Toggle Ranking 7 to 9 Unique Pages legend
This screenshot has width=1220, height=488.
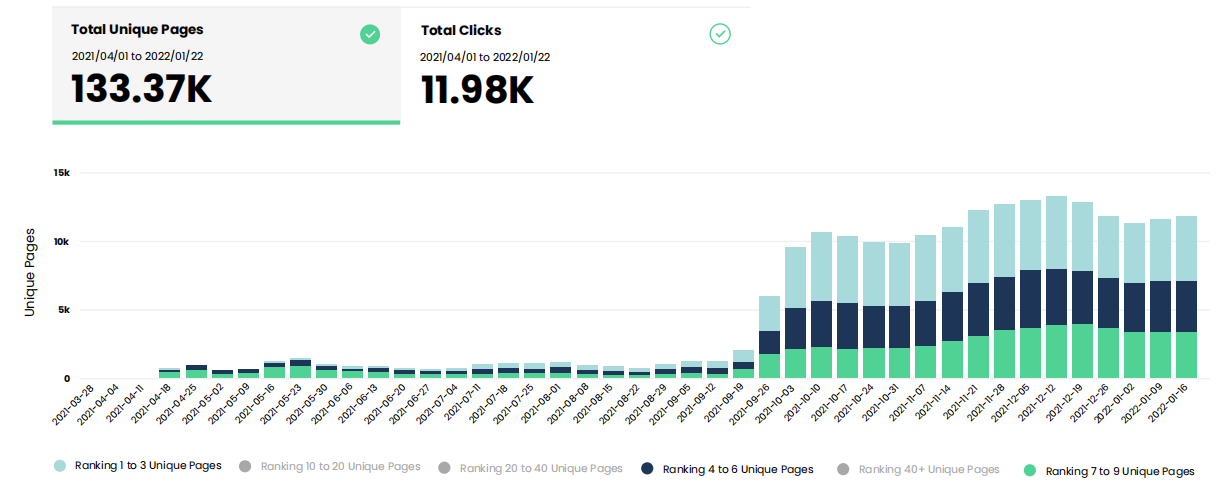[1109, 470]
